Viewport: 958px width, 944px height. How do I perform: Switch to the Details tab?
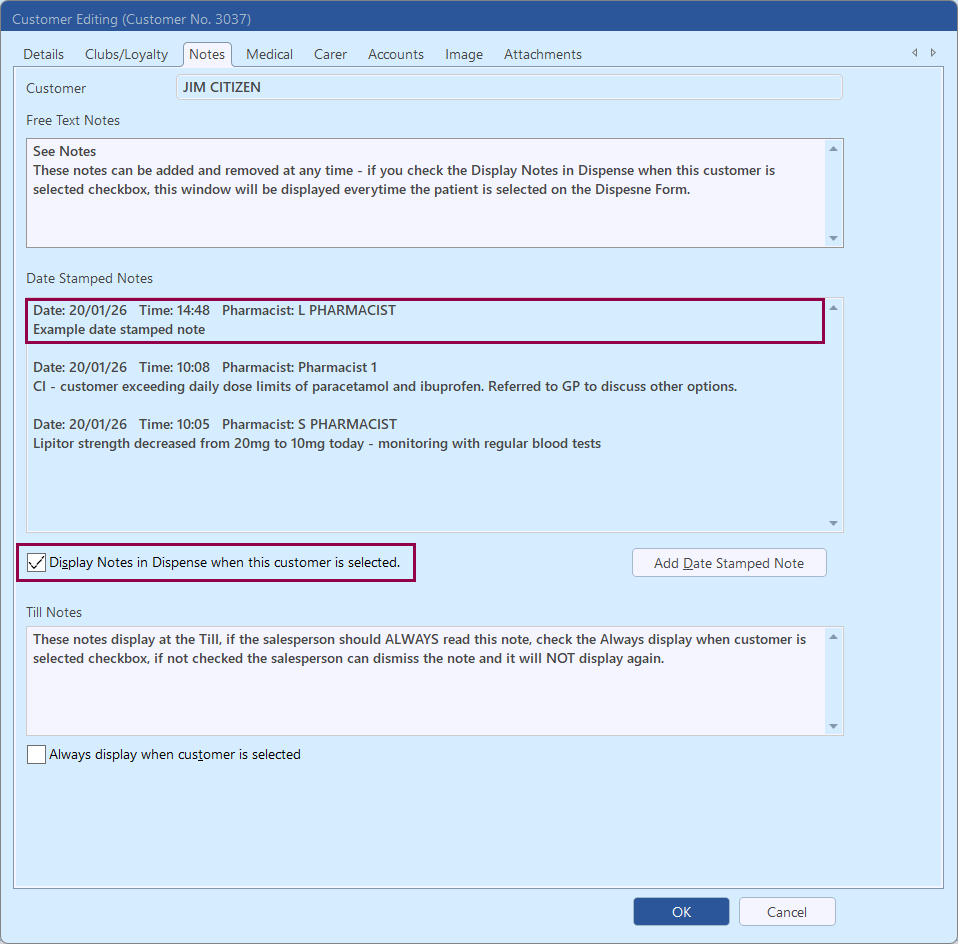click(x=44, y=55)
